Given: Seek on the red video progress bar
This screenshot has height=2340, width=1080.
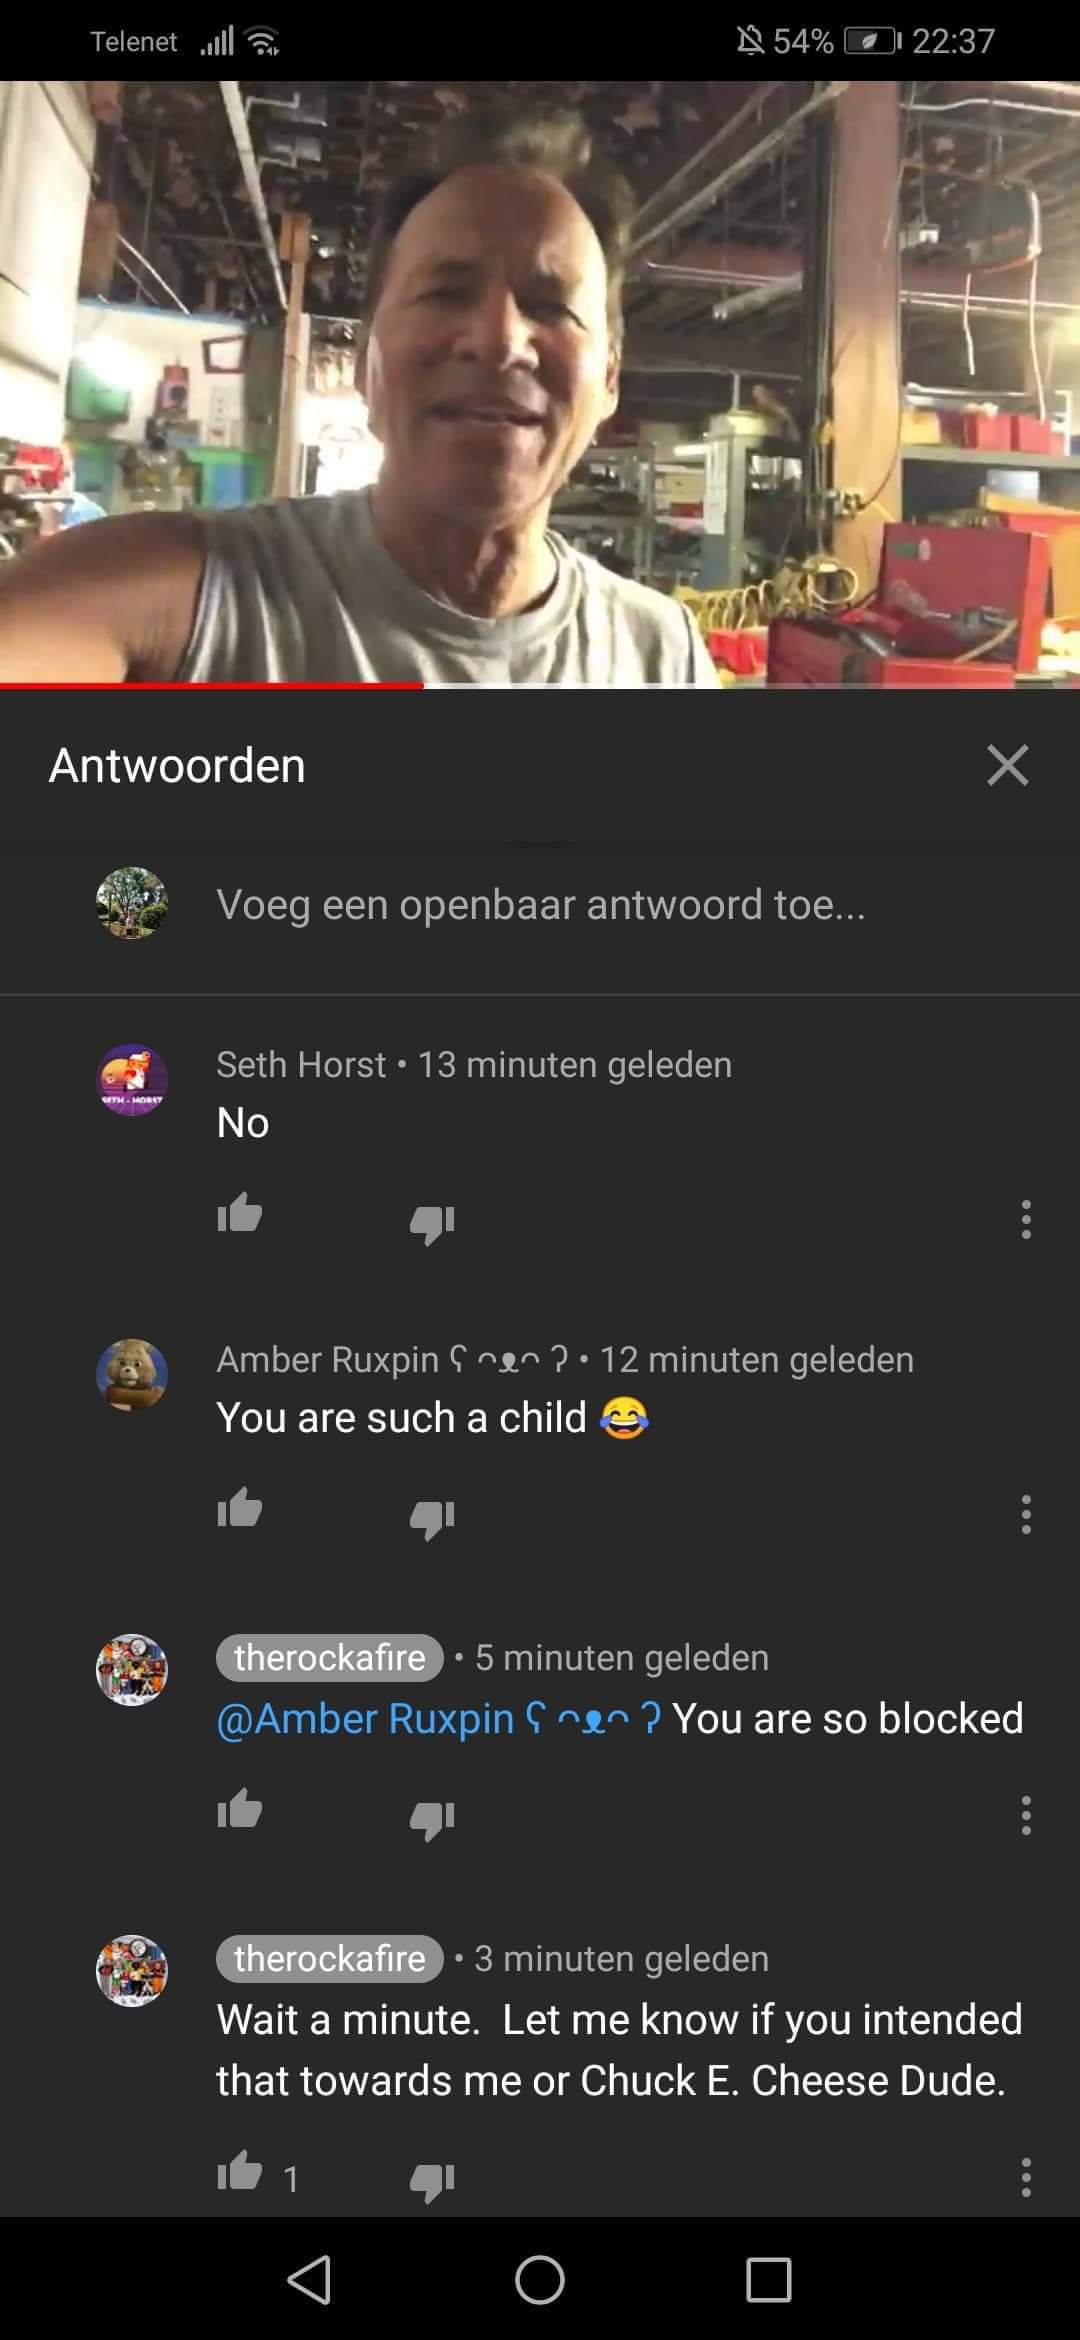Looking at the screenshot, I should (x=540, y=686).
